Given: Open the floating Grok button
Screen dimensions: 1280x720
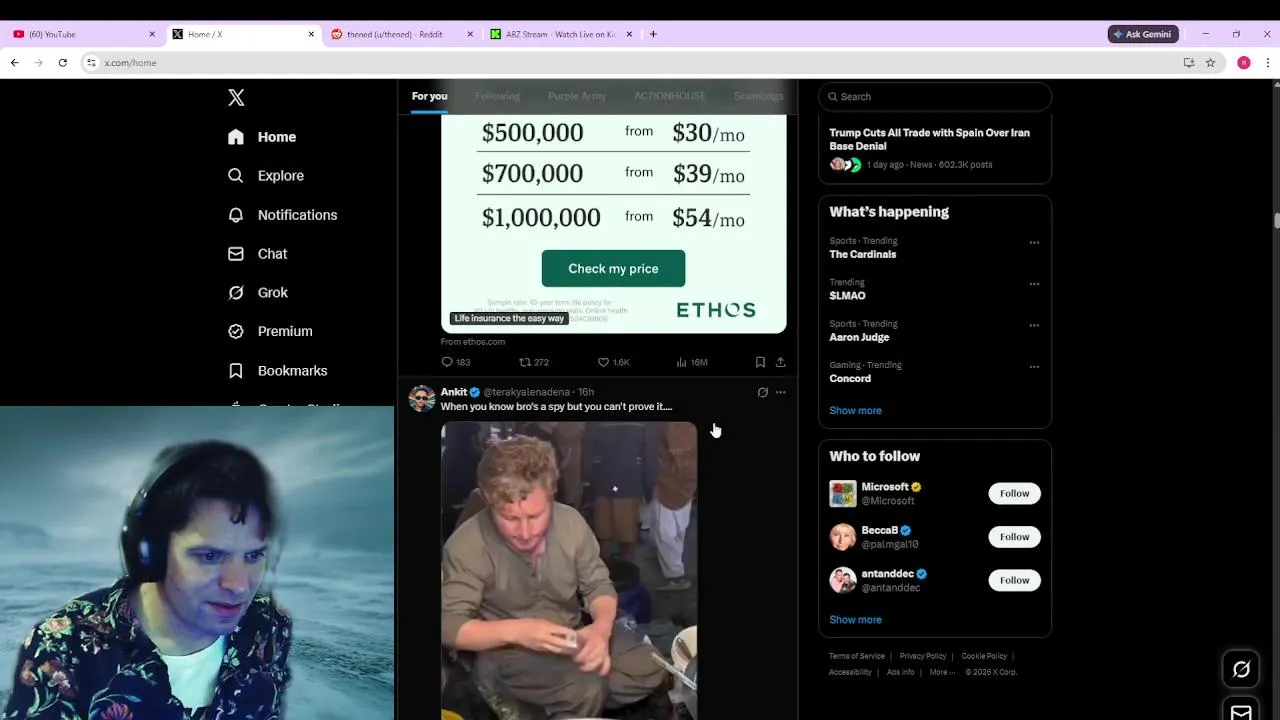Looking at the screenshot, I should coord(1241,669).
